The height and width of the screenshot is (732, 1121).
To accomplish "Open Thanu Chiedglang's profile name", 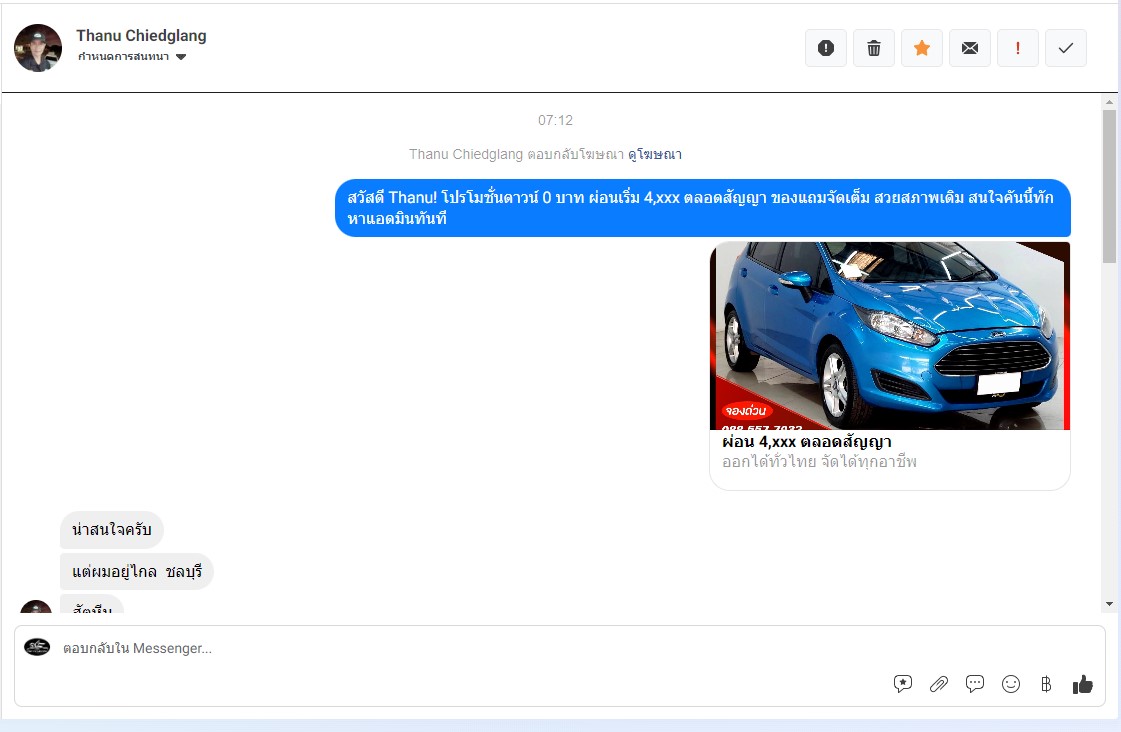I will pos(141,36).
